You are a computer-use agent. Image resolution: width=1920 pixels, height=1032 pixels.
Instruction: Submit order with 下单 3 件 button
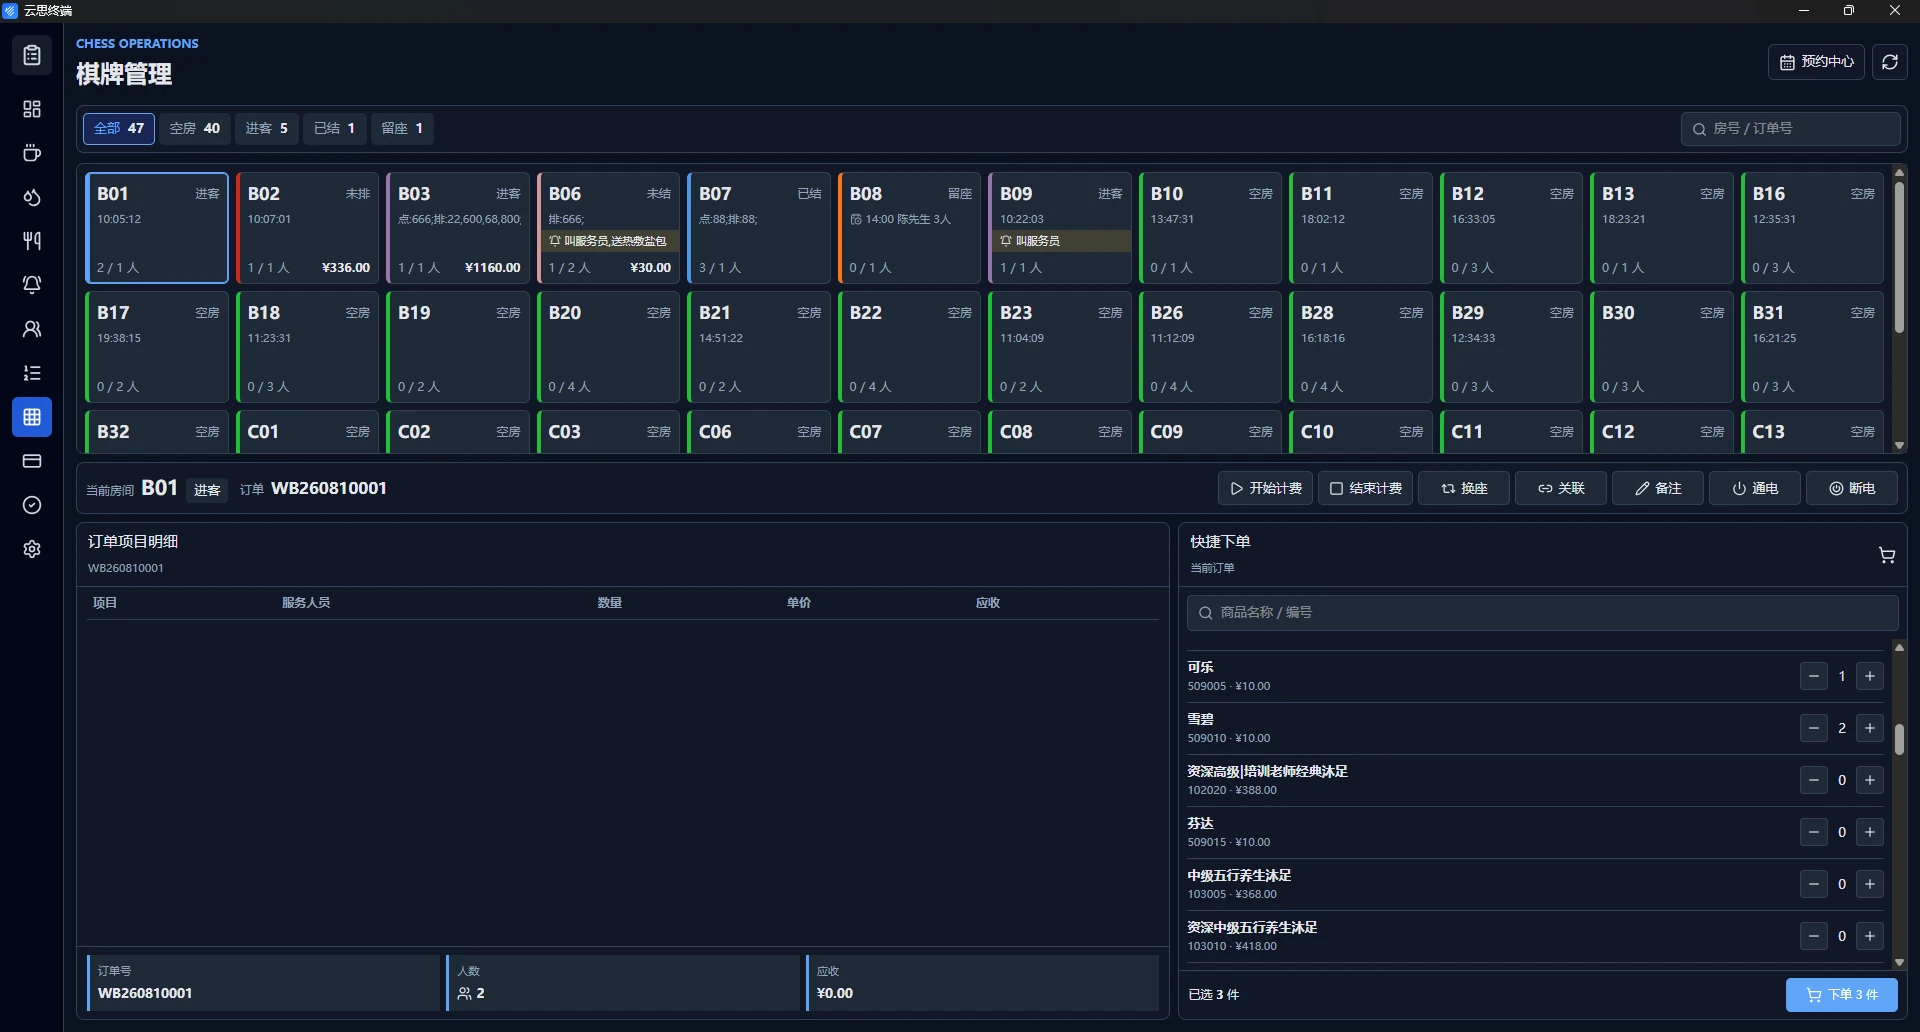point(1842,995)
